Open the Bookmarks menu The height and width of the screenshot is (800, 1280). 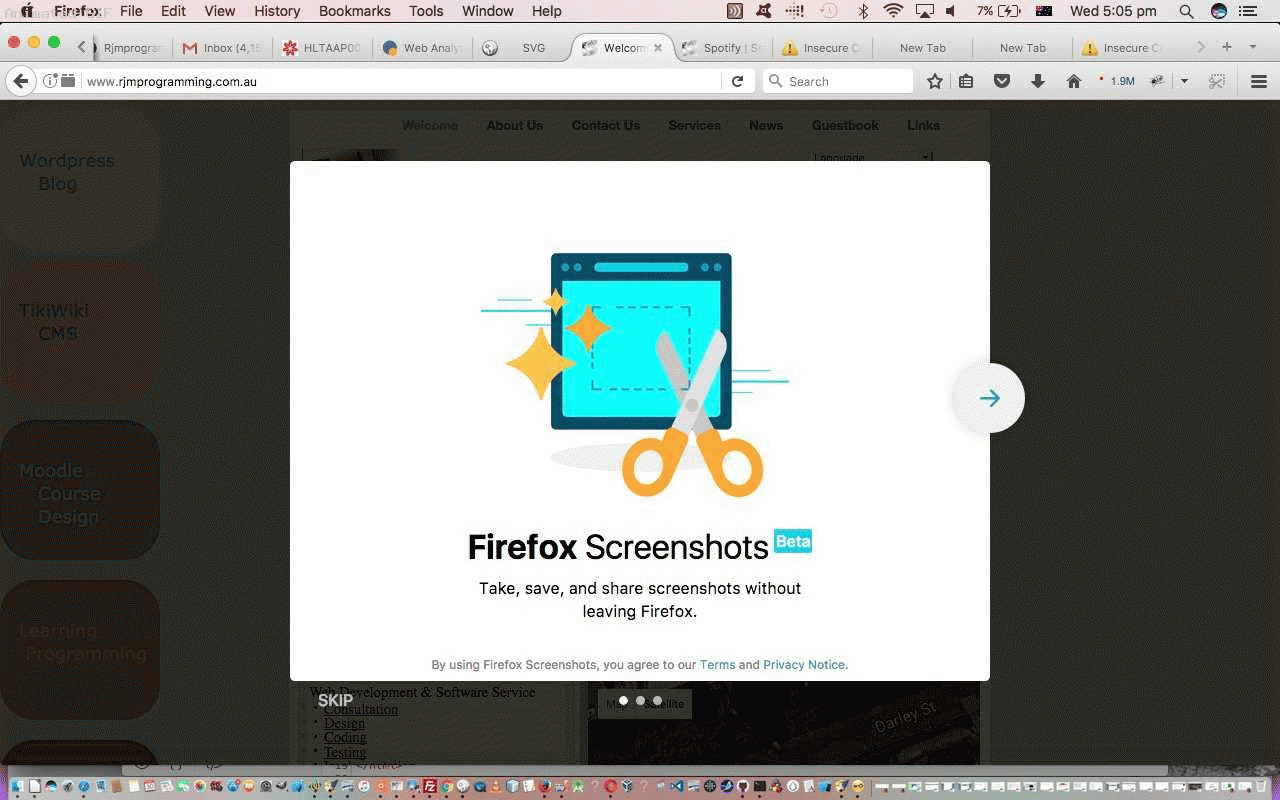tap(355, 11)
